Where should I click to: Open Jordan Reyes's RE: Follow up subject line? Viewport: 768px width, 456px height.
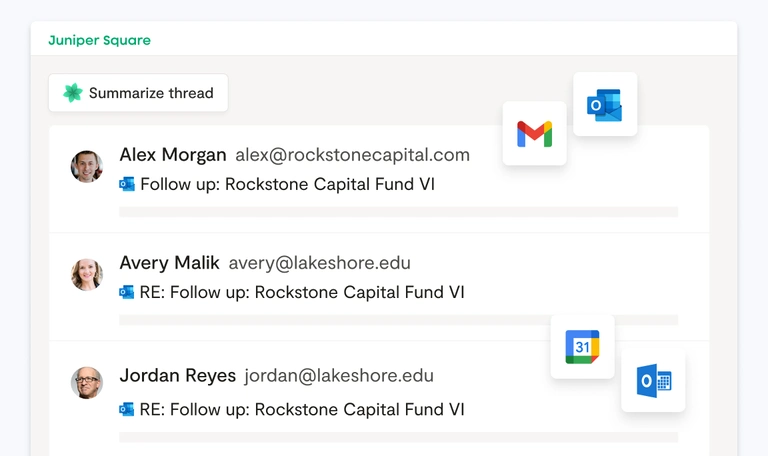(302, 409)
